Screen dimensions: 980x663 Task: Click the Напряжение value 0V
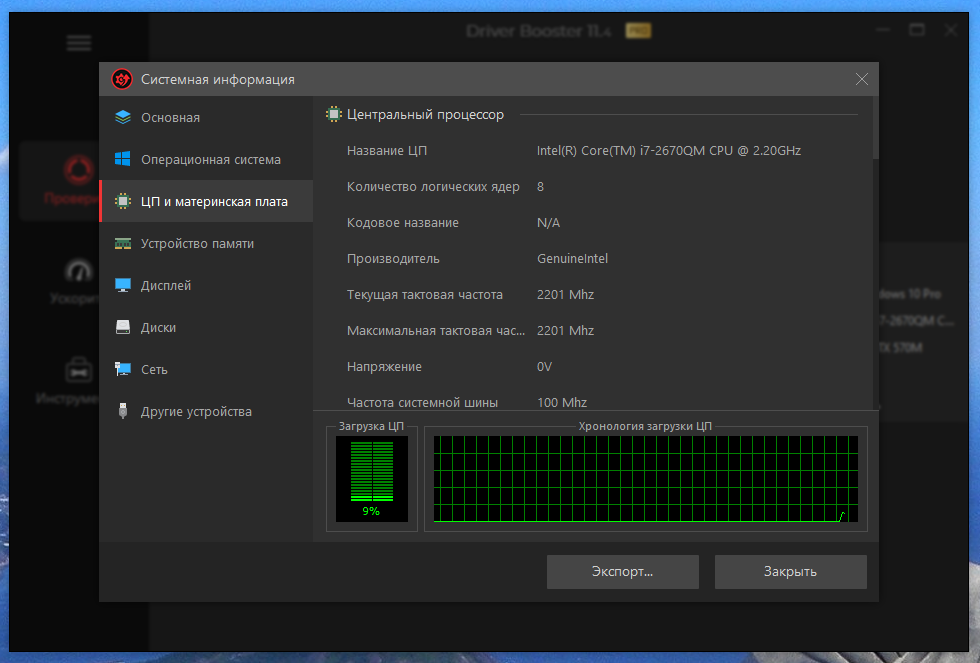click(544, 367)
